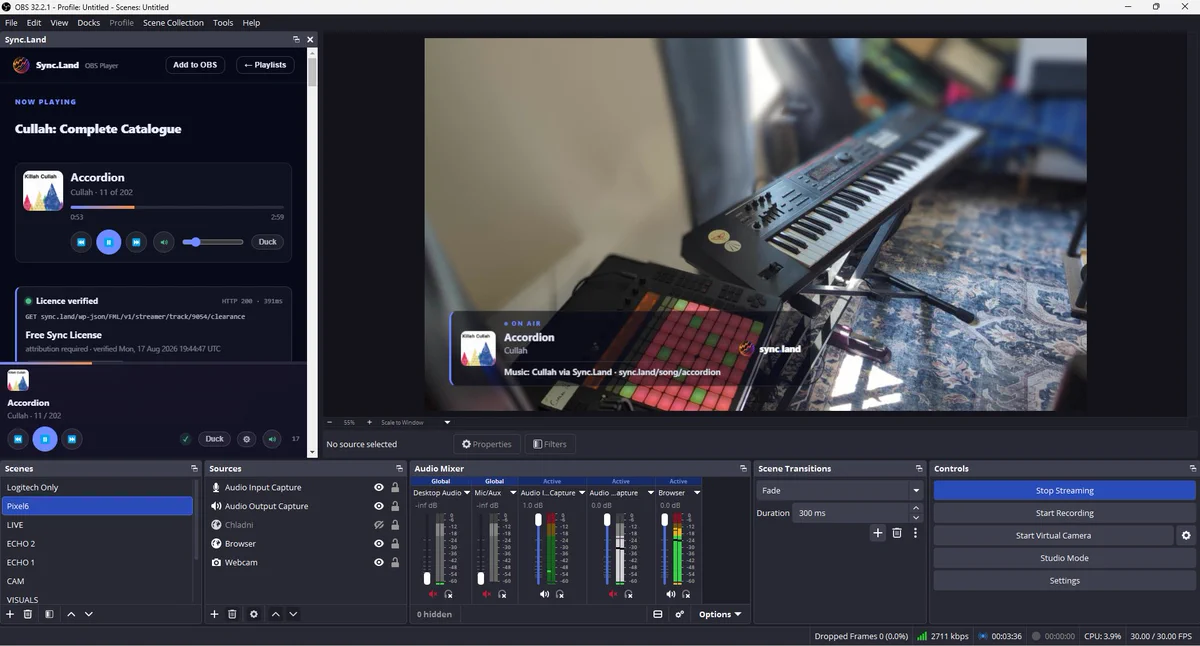This screenshot has height=646, width=1200.
Task: Open the Docks menu
Action: (89, 23)
